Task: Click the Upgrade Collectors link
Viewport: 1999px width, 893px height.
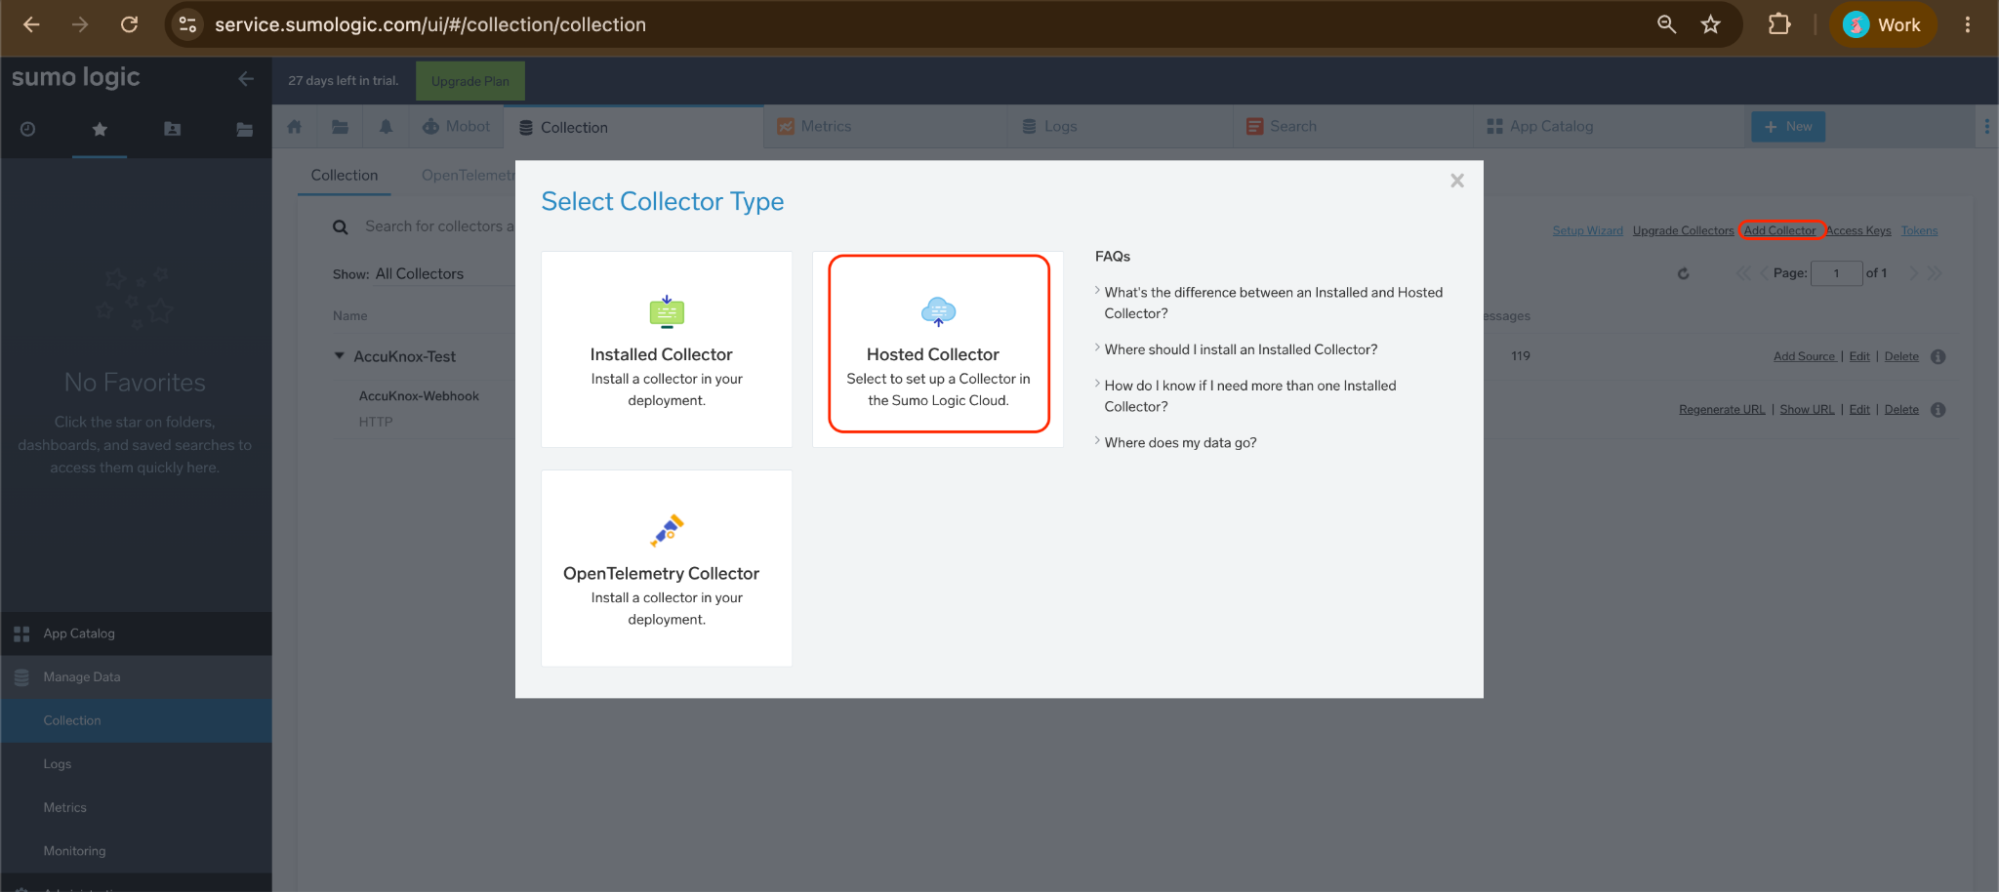Action: pos(1683,231)
